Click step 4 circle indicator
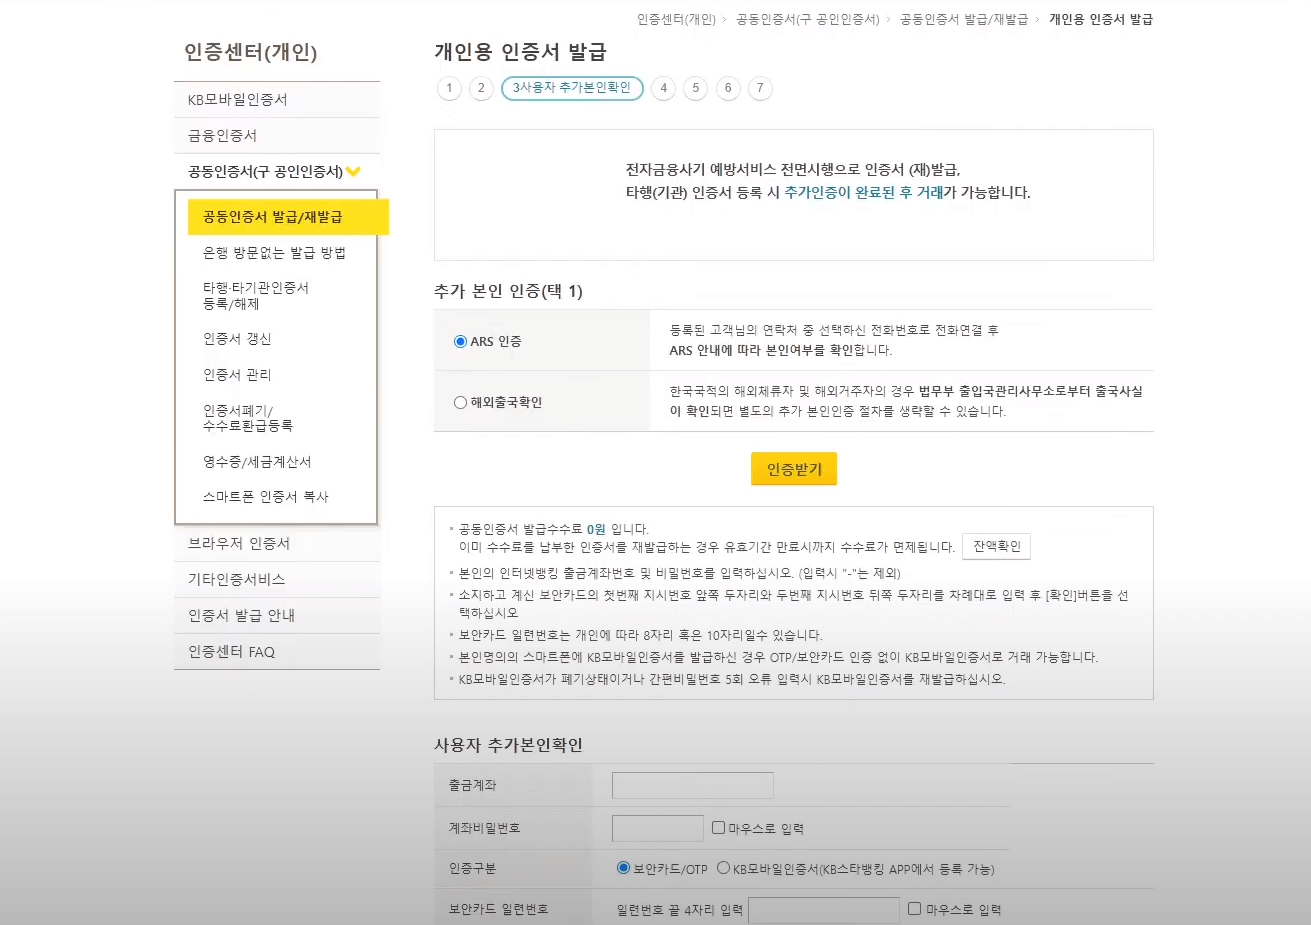1311x925 pixels. pos(663,88)
